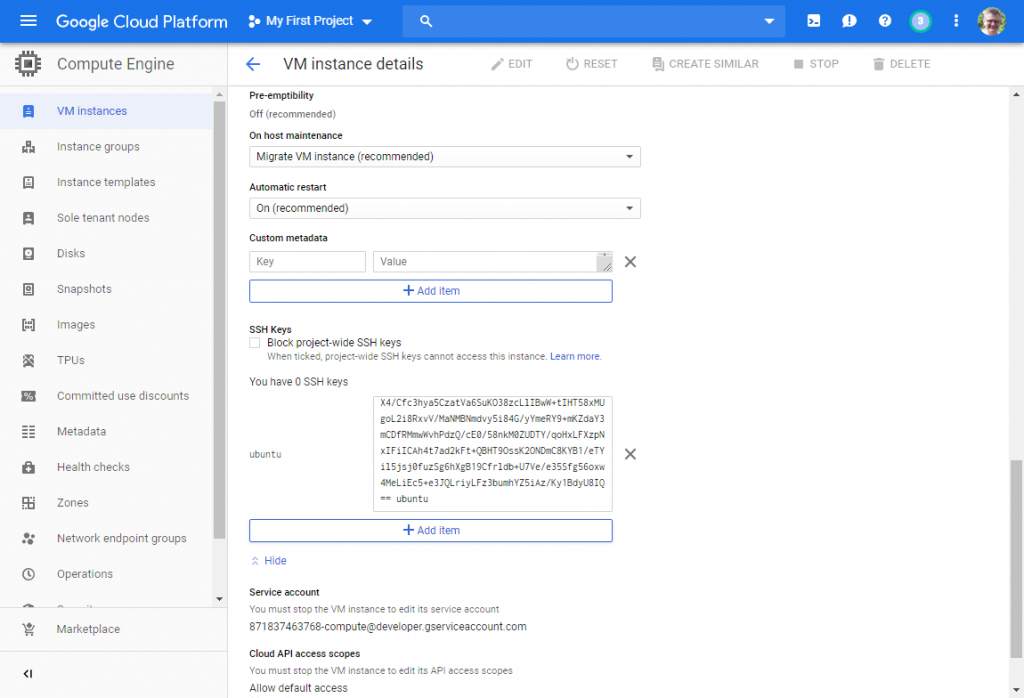
Task: Click the main page vertical scrollbar thumb
Action: (1016, 559)
